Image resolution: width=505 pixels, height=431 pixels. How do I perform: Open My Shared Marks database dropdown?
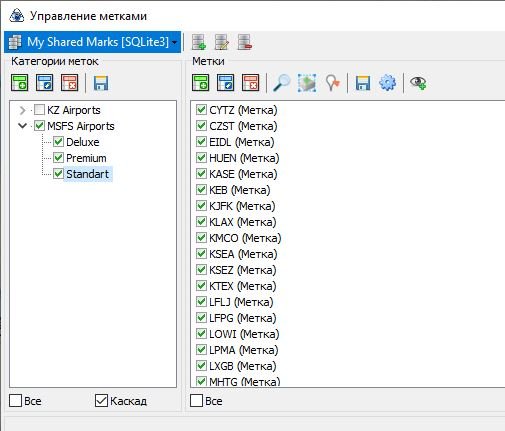(x=93, y=42)
